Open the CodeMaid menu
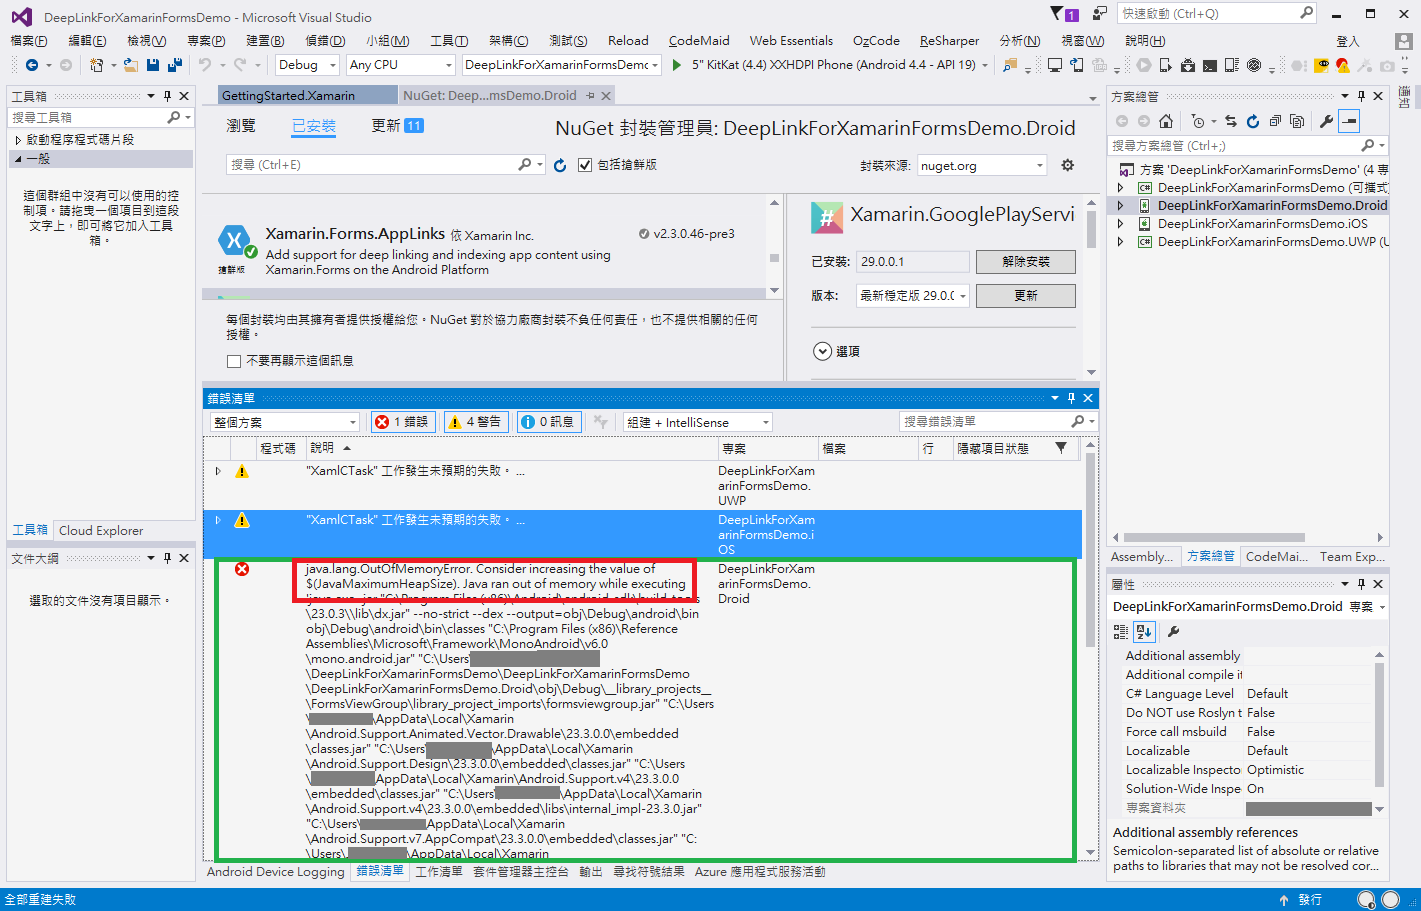This screenshot has height=911, width=1421. point(699,41)
